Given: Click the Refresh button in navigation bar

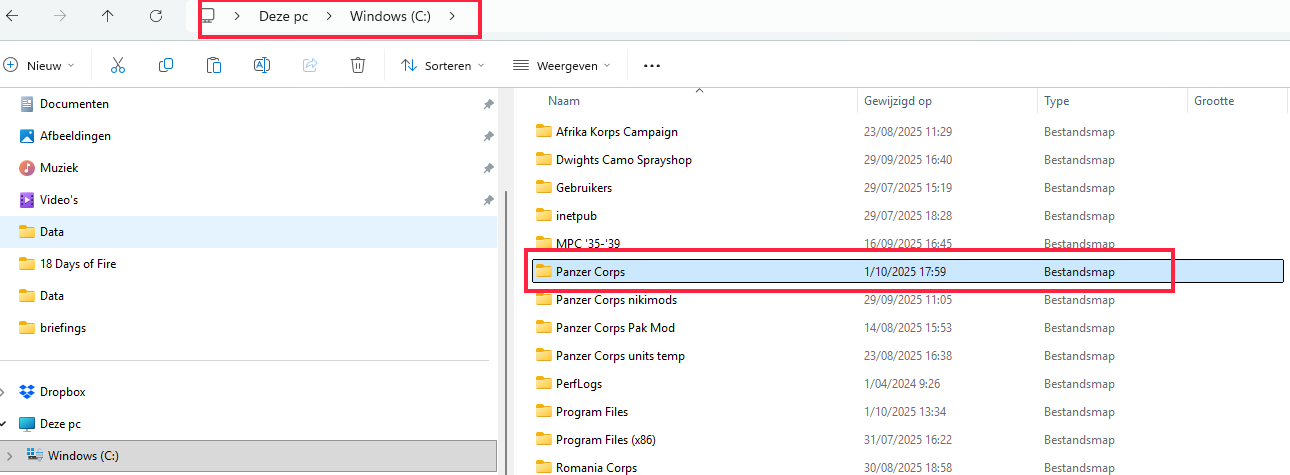Looking at the screenshot, I should pos(156,16).
